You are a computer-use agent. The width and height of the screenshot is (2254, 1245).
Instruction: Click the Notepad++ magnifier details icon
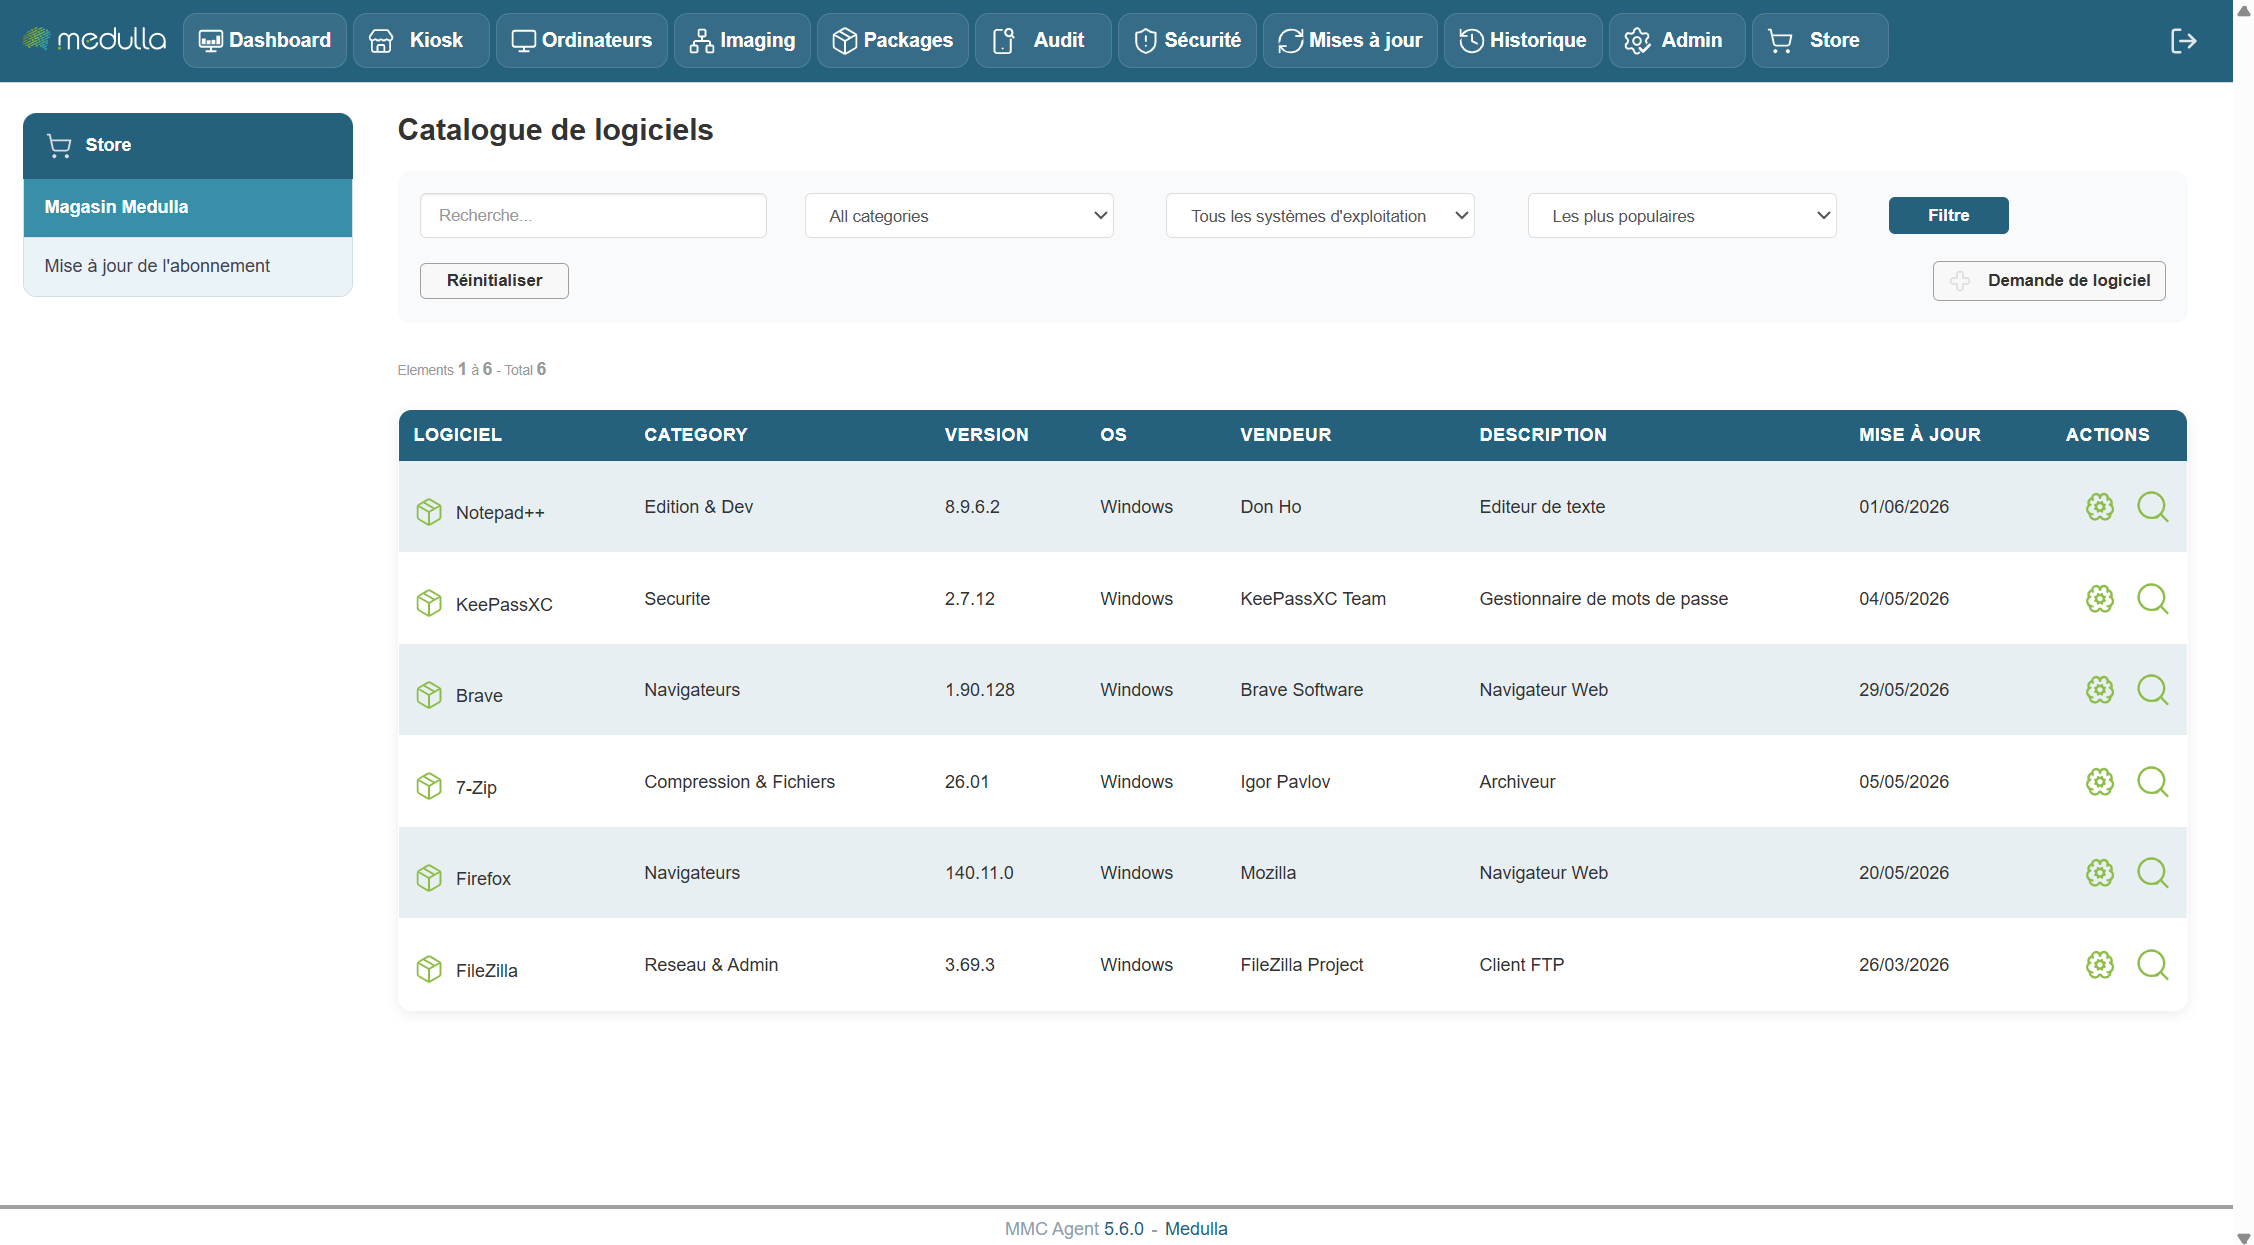[x=2152, y=507]
